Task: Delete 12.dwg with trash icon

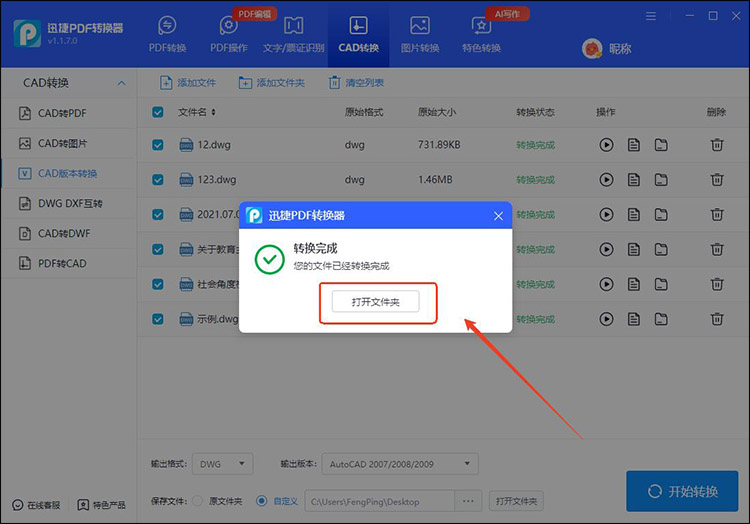Action: click(x=717, y=145)
